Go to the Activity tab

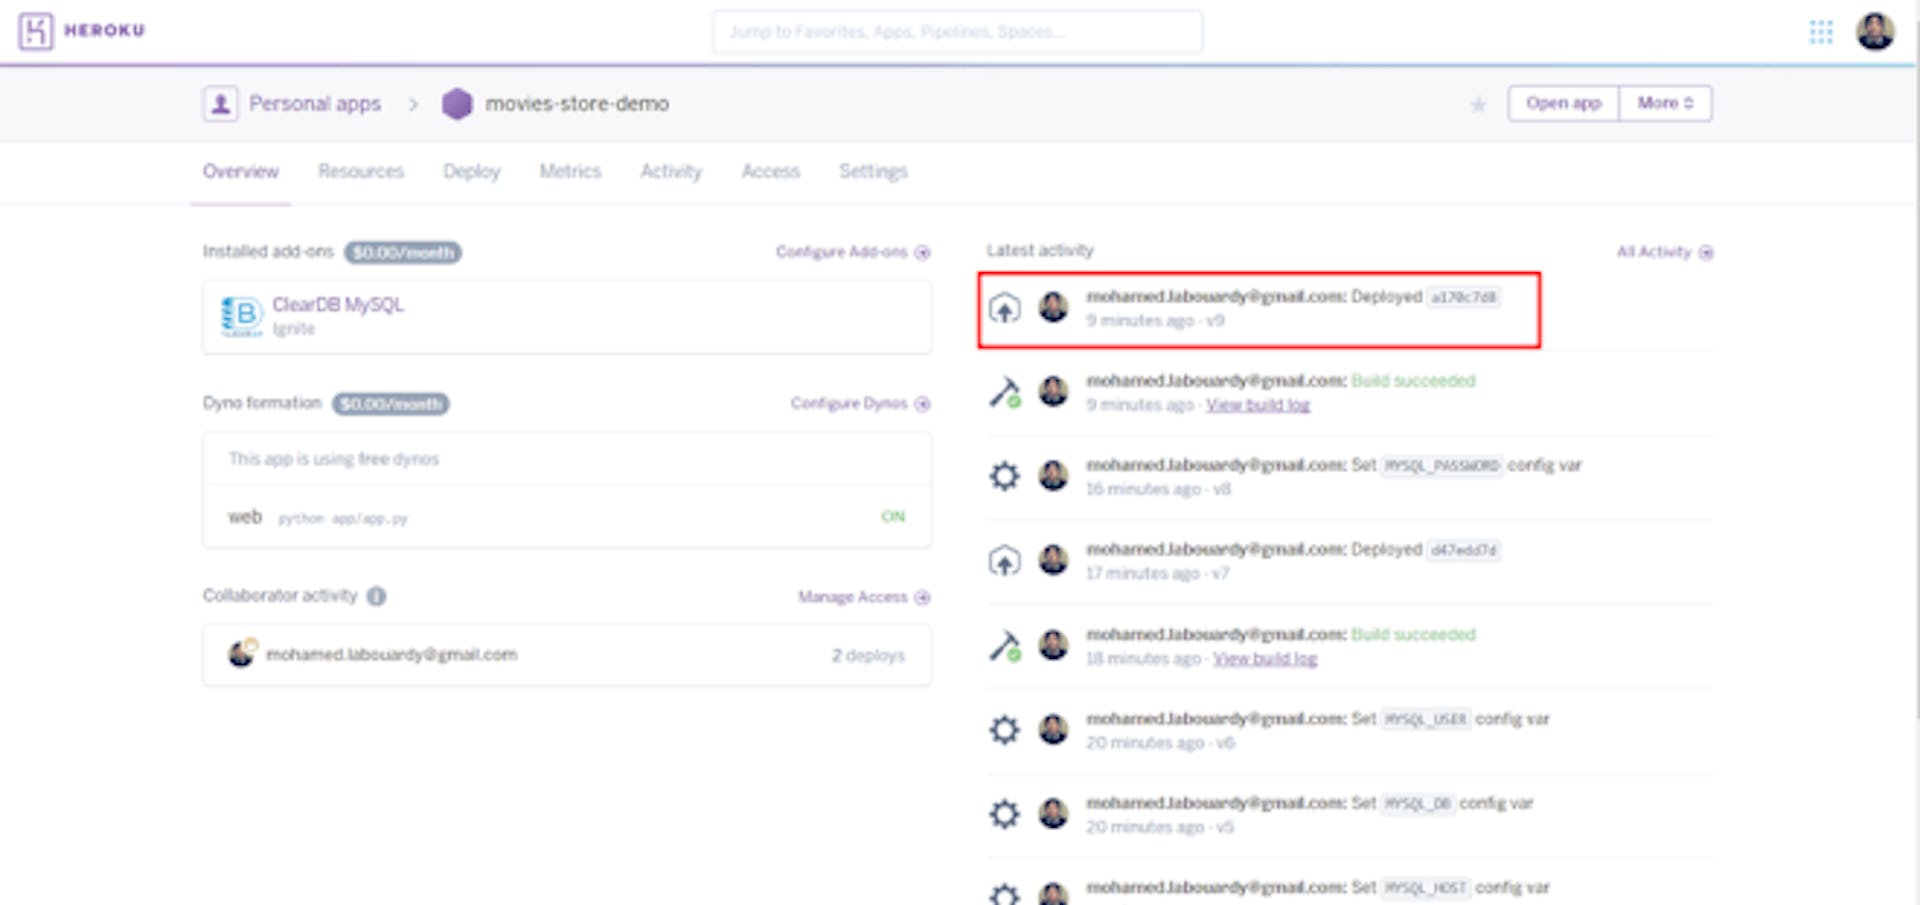(x=671, y=172)
